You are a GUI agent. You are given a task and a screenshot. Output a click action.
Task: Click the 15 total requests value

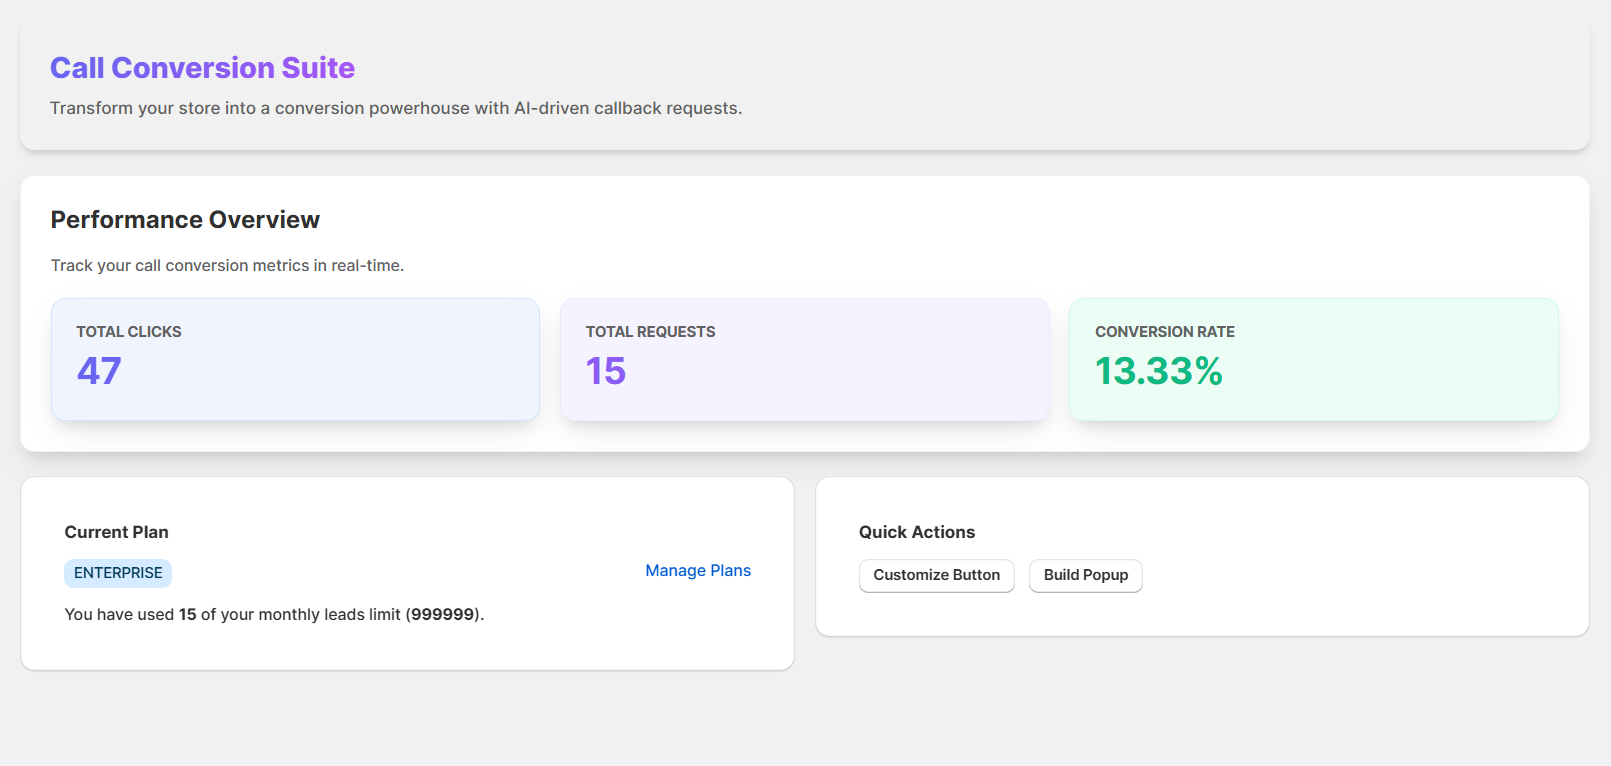[x=606, y=371]
